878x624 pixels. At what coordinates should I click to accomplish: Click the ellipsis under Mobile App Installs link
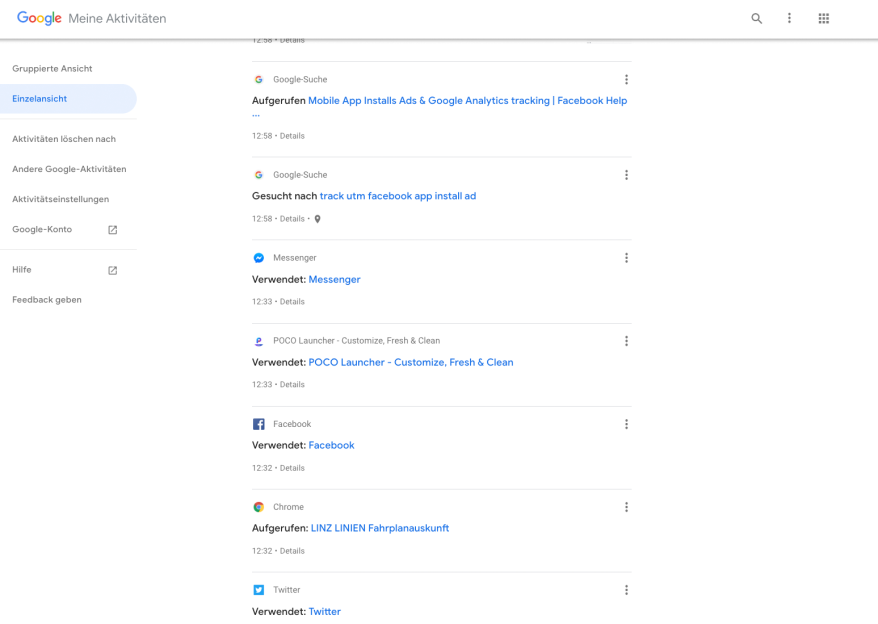click(256, 115)
